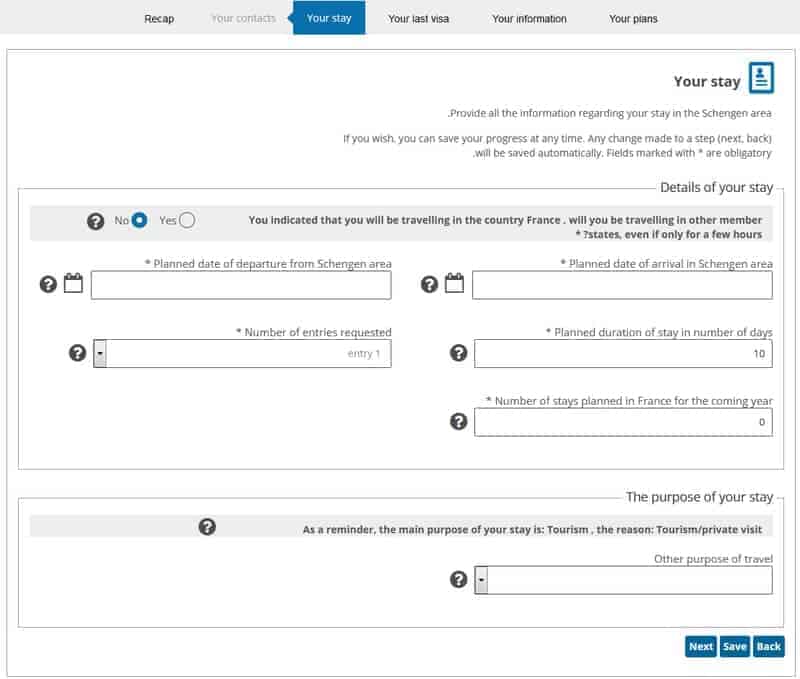Go to the Recap tab

[x=159, y=18]
